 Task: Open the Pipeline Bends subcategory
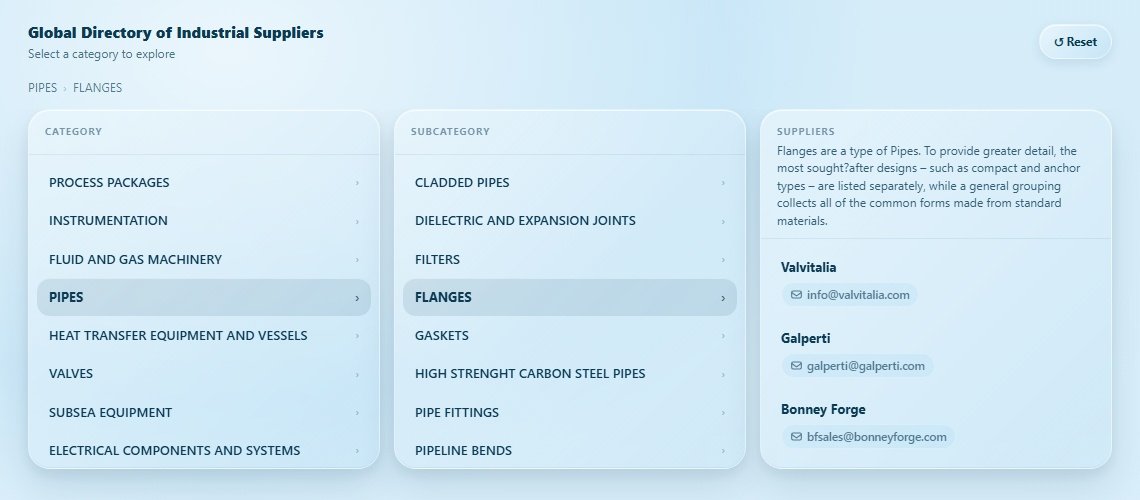(x=463, y=451)
